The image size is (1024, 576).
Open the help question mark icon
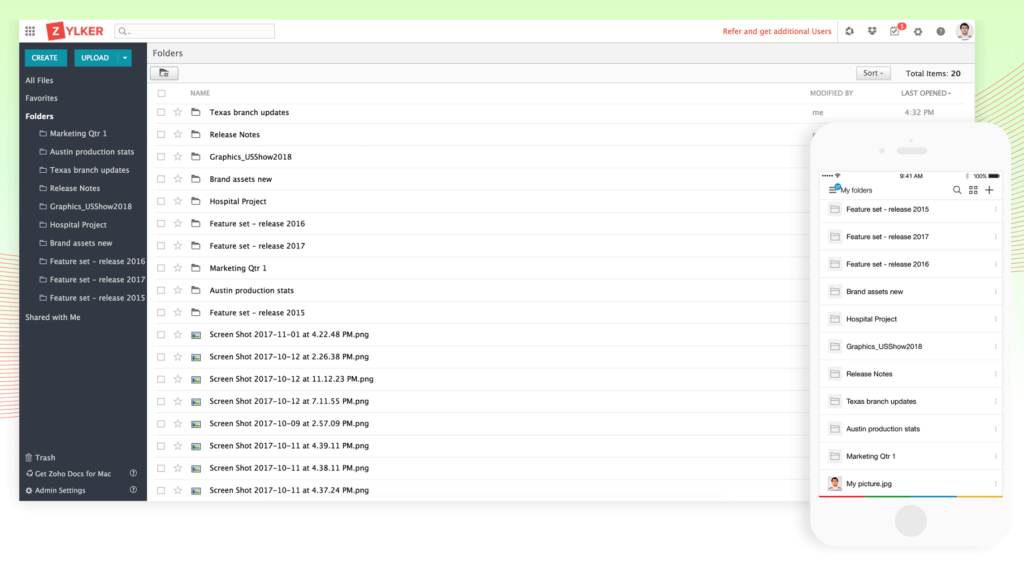point(940,31)
